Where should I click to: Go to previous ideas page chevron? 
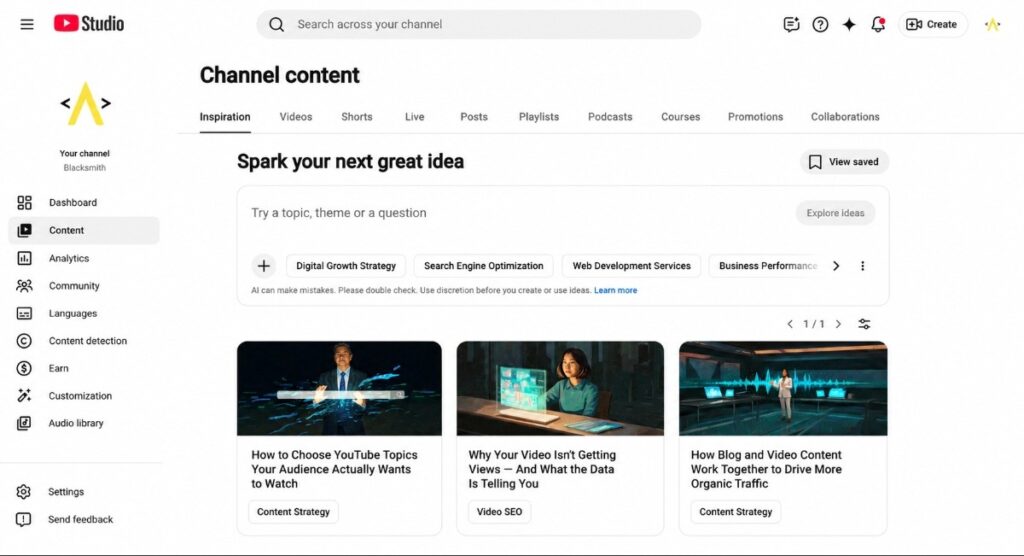coord(790,324)
